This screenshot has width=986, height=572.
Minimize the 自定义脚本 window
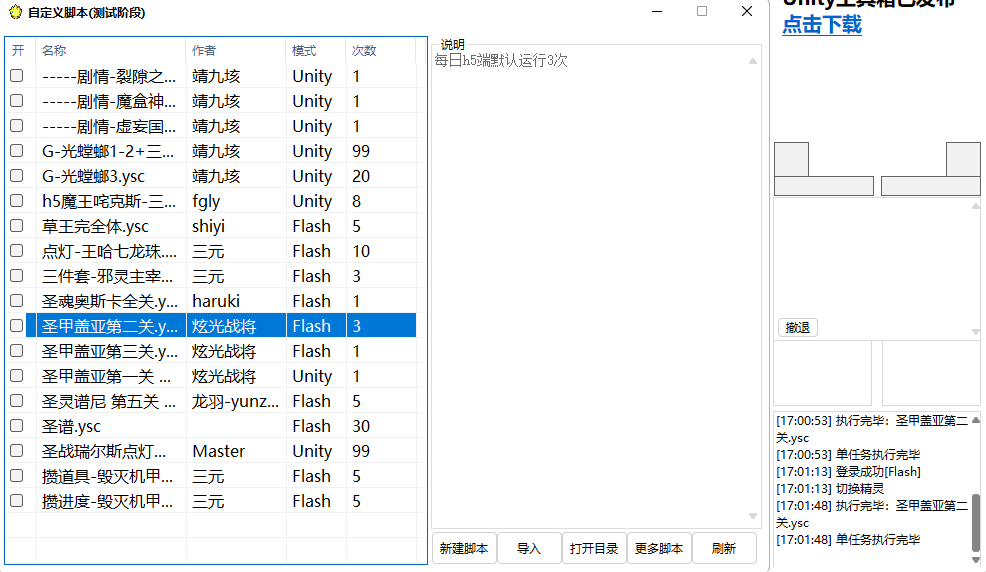pyautogui.click(x=657, y=11)
